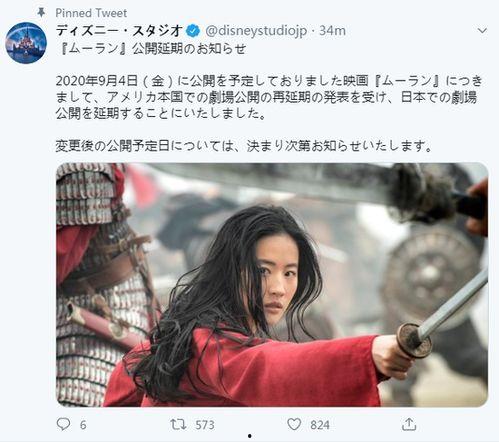Click the small dot indicator below tweet

coord(250,436)
